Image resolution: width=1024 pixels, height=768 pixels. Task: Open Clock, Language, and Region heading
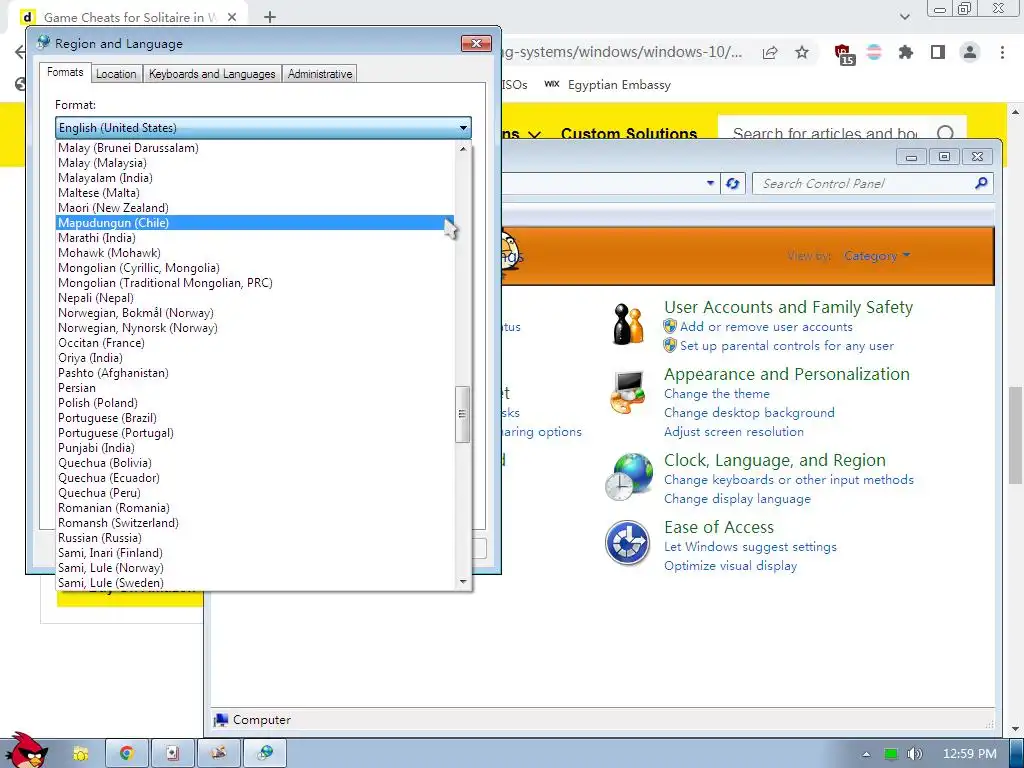click(x=775, y=460)
